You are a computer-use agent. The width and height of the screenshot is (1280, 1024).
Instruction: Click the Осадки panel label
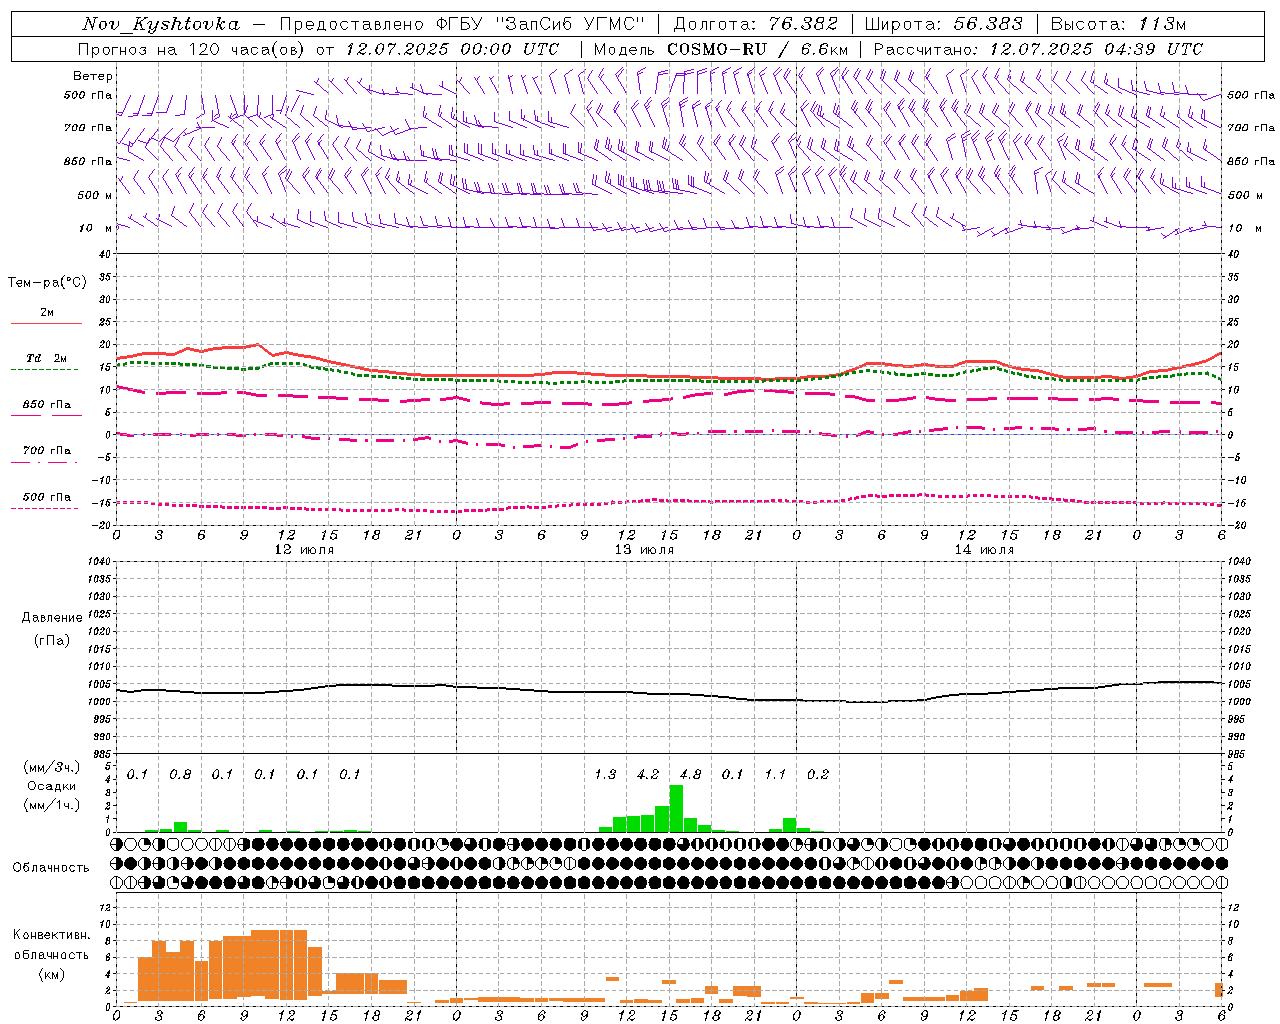(52, 786)
